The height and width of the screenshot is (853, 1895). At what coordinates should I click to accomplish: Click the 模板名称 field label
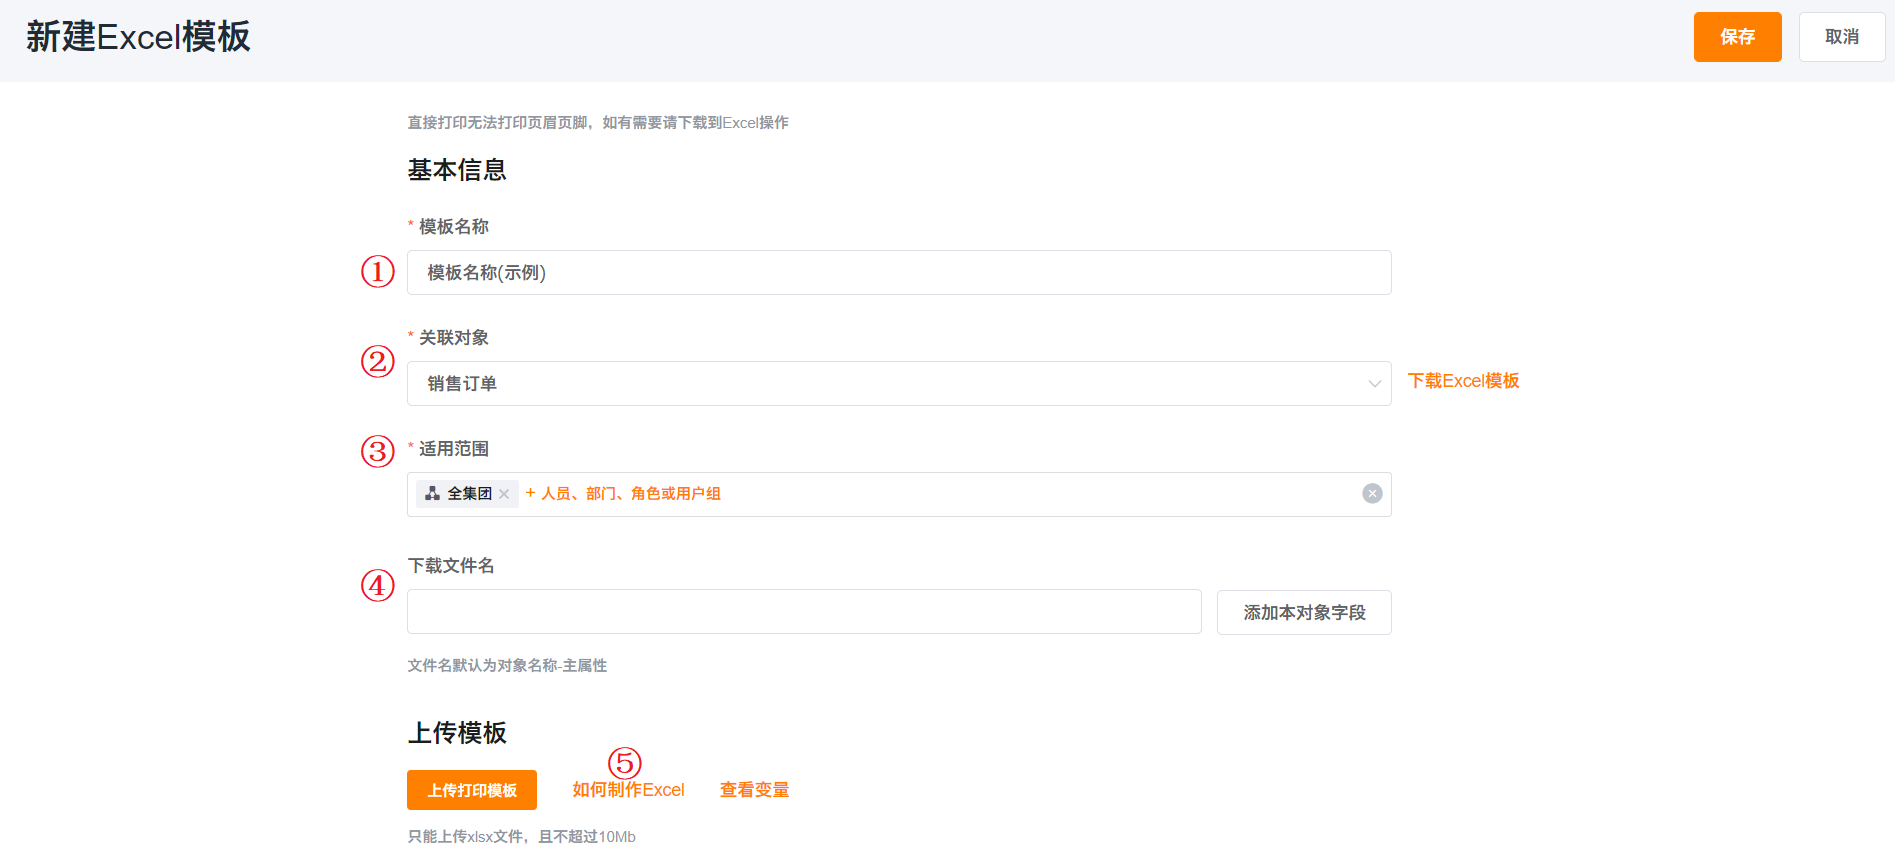coord(454,227)
